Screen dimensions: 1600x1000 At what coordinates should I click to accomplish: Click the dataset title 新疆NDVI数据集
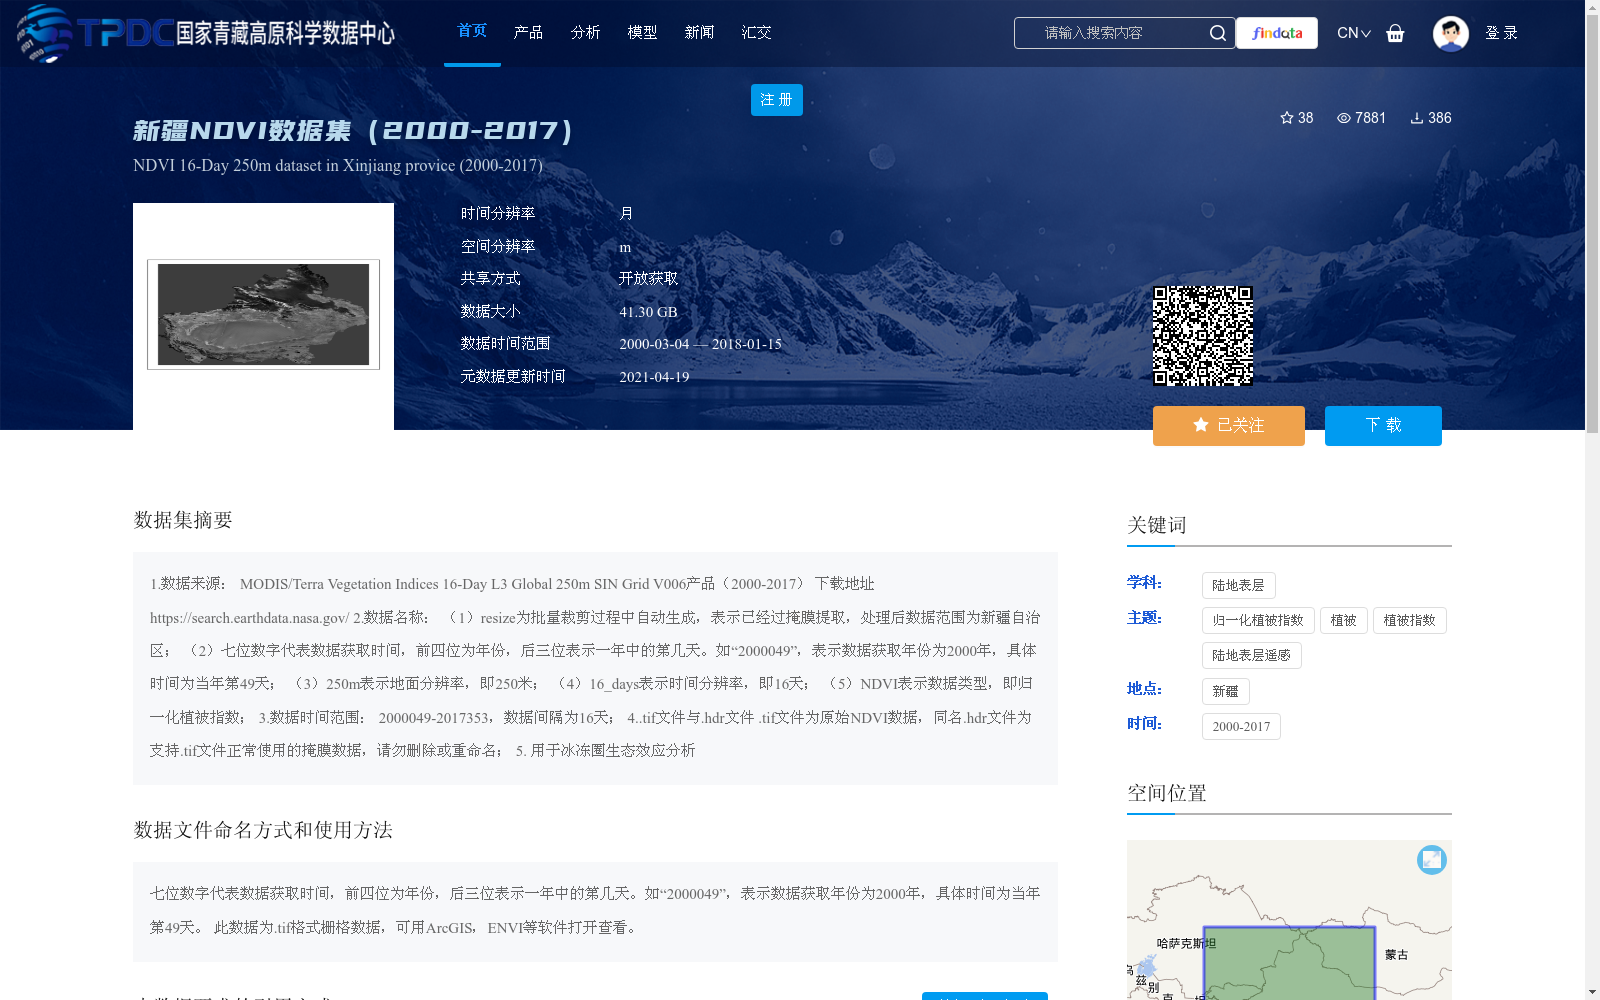pyautogui.click(x=353, y=131)
